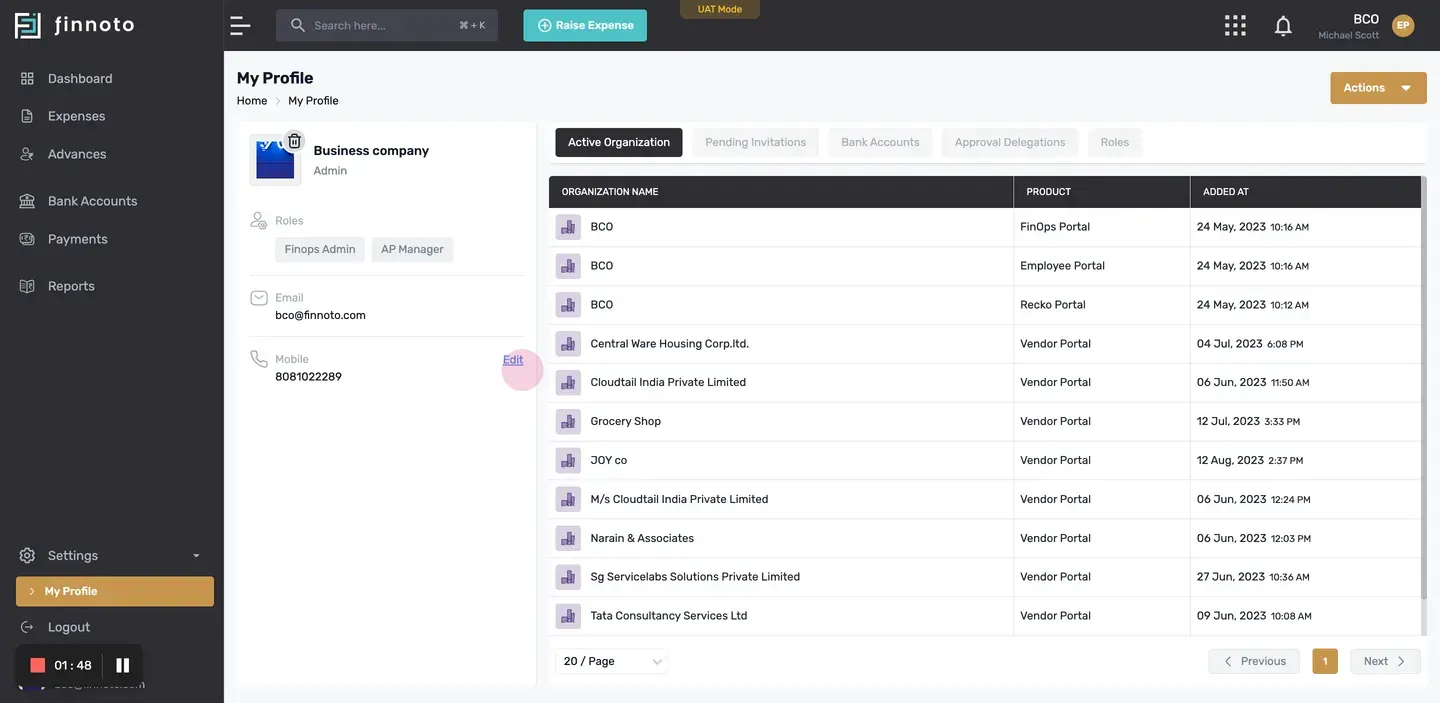
Task: Select the Active Organization tab
Action: (619, 142)
